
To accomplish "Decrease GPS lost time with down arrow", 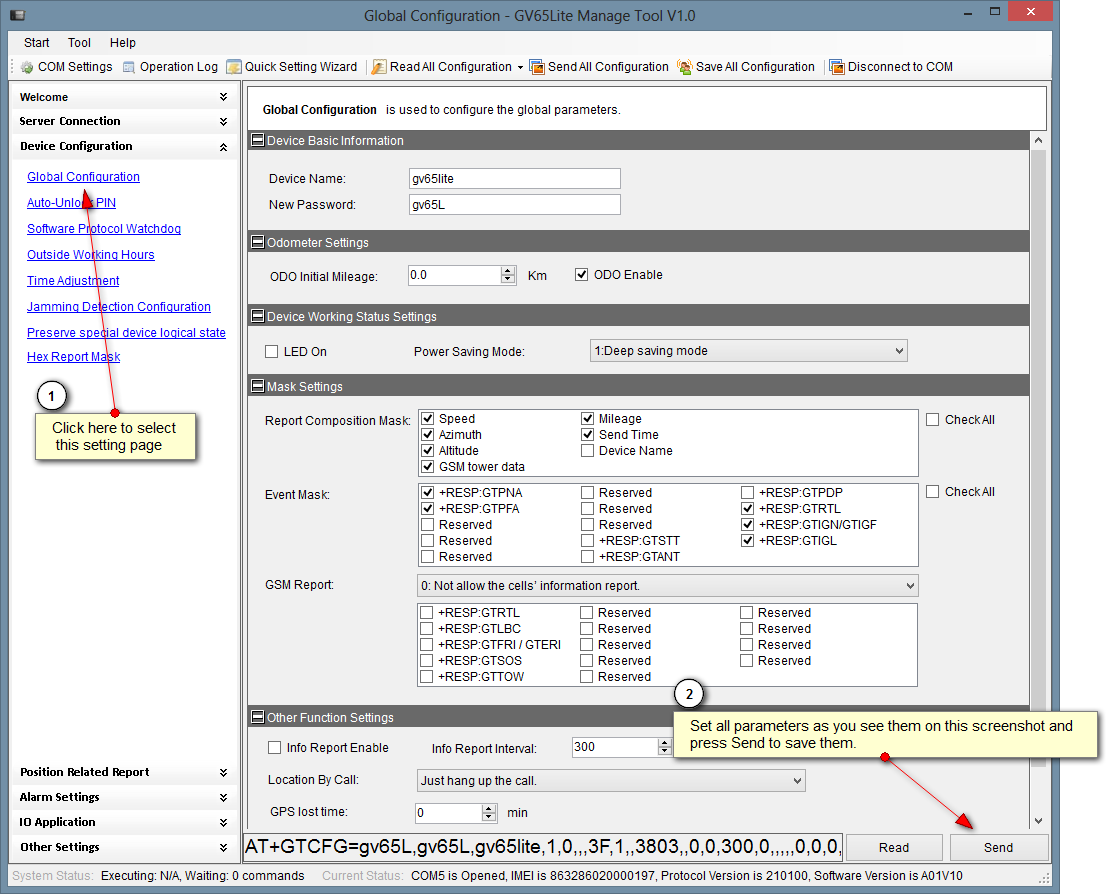I will [489, 817].
